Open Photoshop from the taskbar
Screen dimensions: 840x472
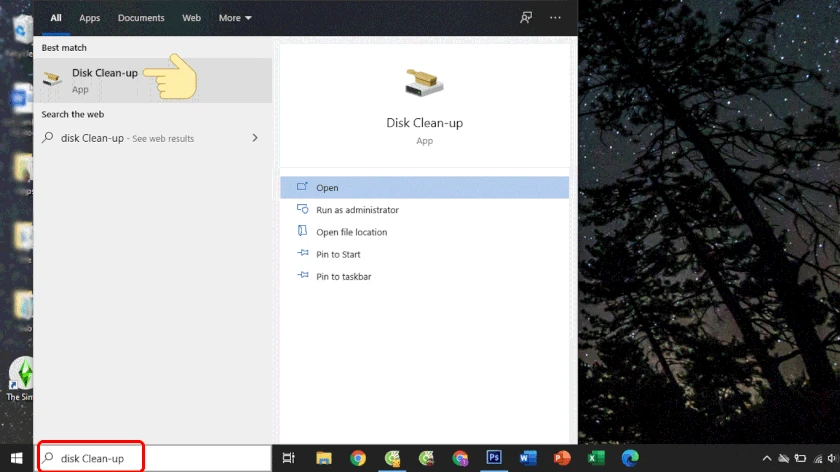(494, 458)
